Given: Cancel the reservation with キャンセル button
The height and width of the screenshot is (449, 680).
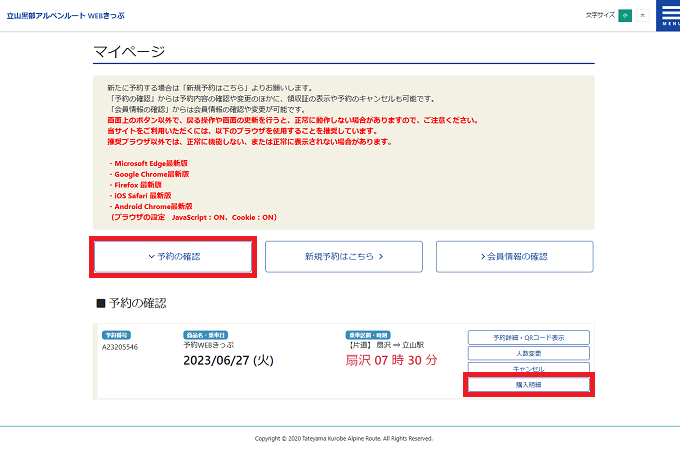Looking at the screenshot, I should click(528, 368).
